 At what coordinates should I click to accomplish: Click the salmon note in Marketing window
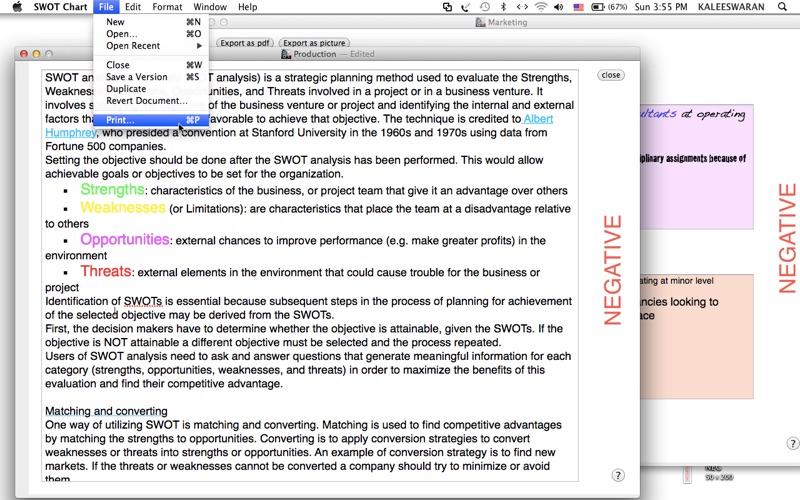pos(697,337)
